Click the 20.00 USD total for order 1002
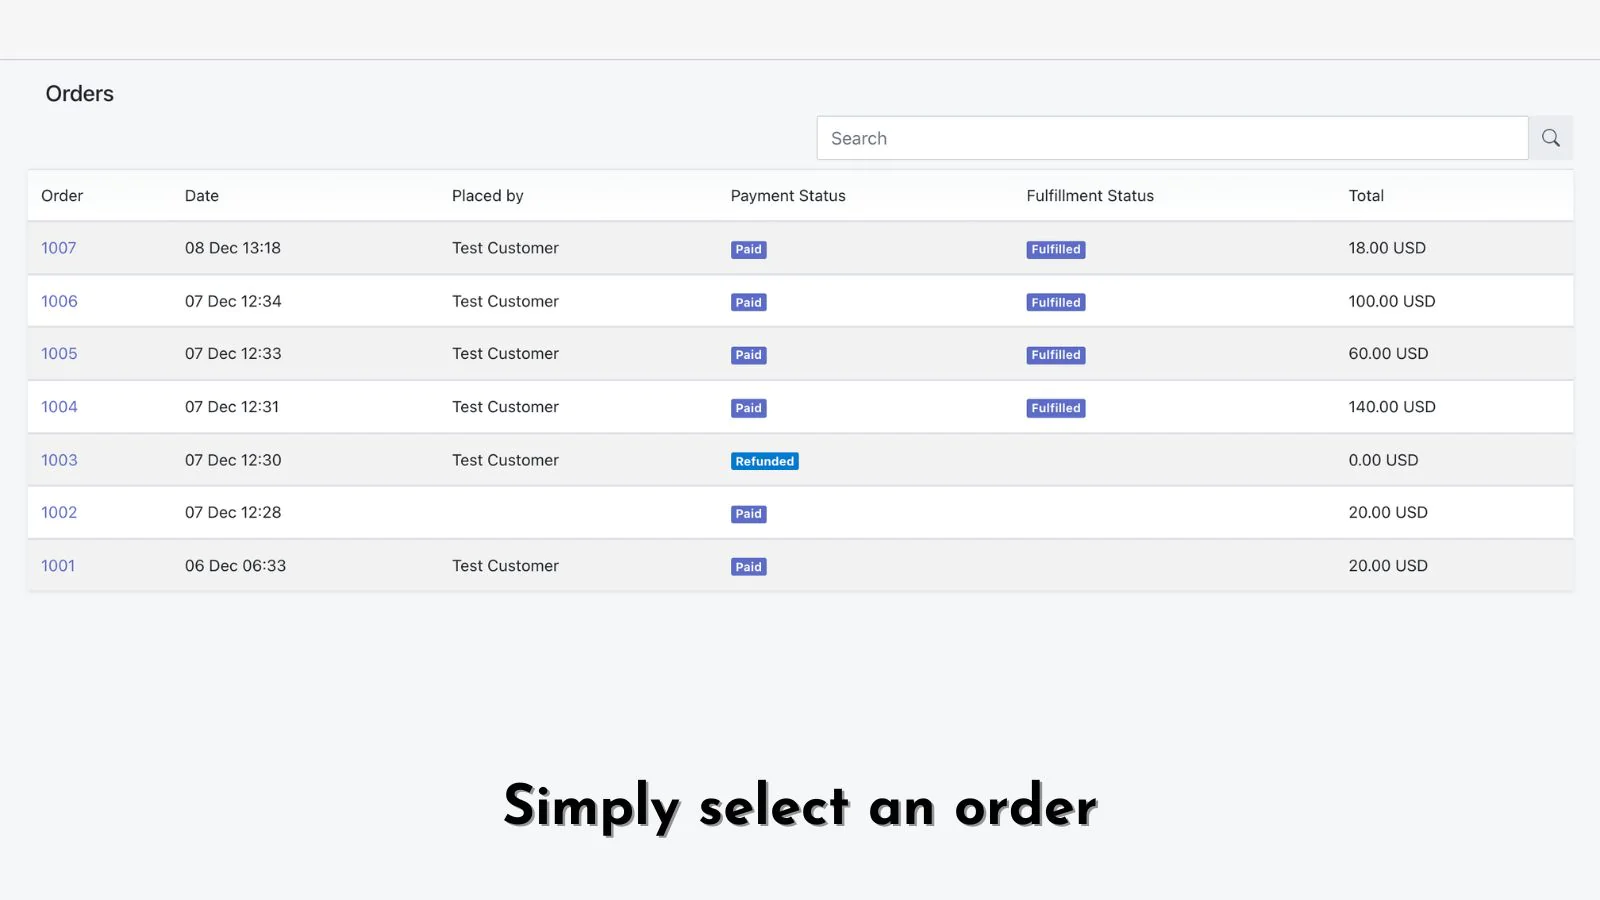 [1388, 512]
